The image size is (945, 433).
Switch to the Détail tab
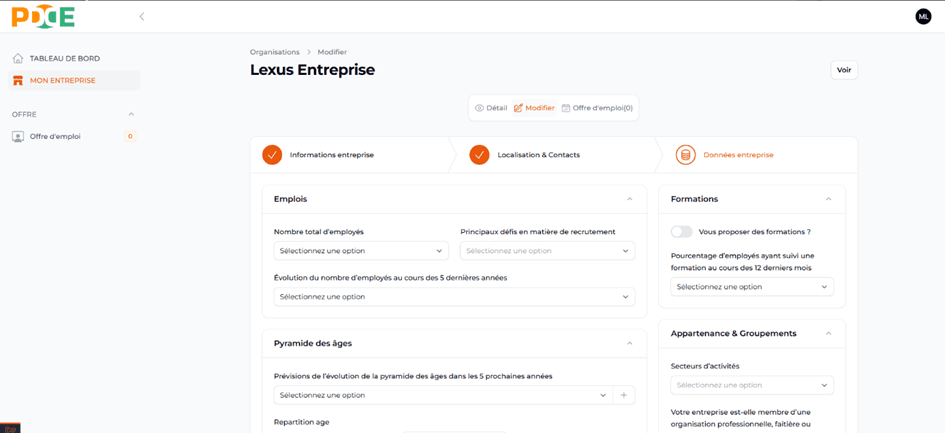click(491, 108)
